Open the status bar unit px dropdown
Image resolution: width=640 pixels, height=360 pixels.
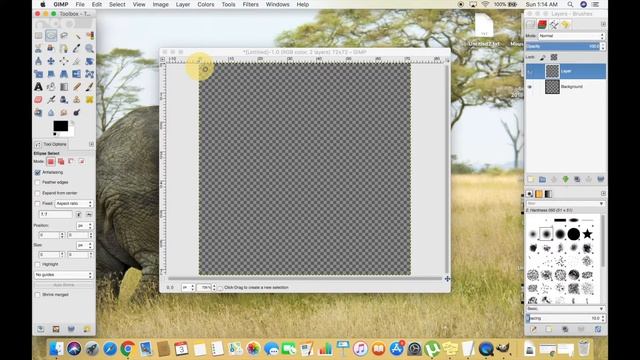tap(188, 288)
